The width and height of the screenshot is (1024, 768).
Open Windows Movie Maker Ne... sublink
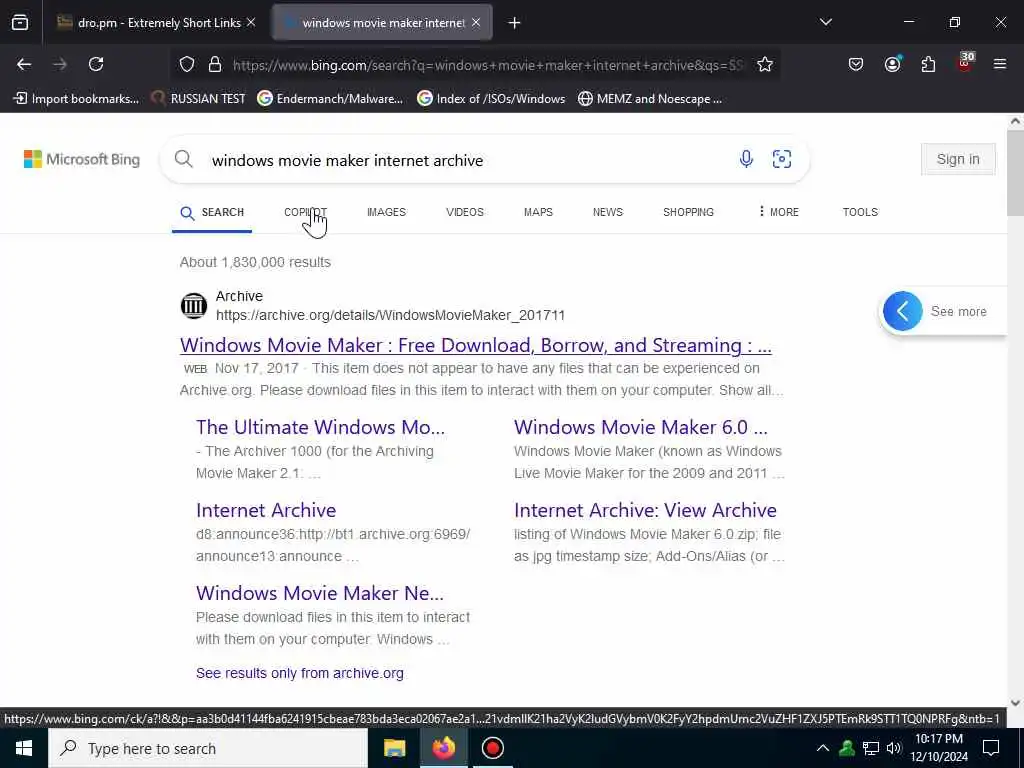tap(319, 593)
